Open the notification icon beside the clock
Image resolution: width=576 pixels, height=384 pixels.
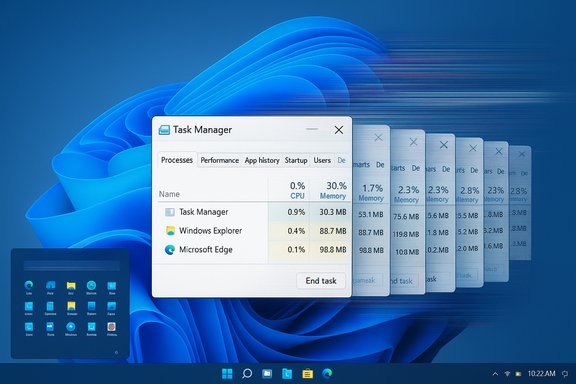click(565, 374)
